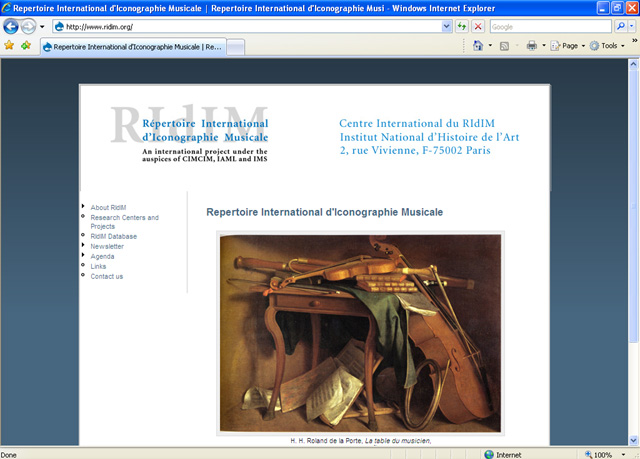Image resolution: width=640 pixels, height=459 pixels.
Task: Open Favorites Center star icon
Action: (x=9, y=46)
